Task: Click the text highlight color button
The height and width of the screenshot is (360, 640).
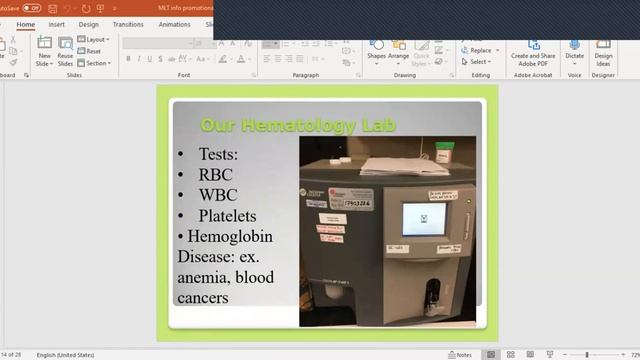Action: pos(222,59)
